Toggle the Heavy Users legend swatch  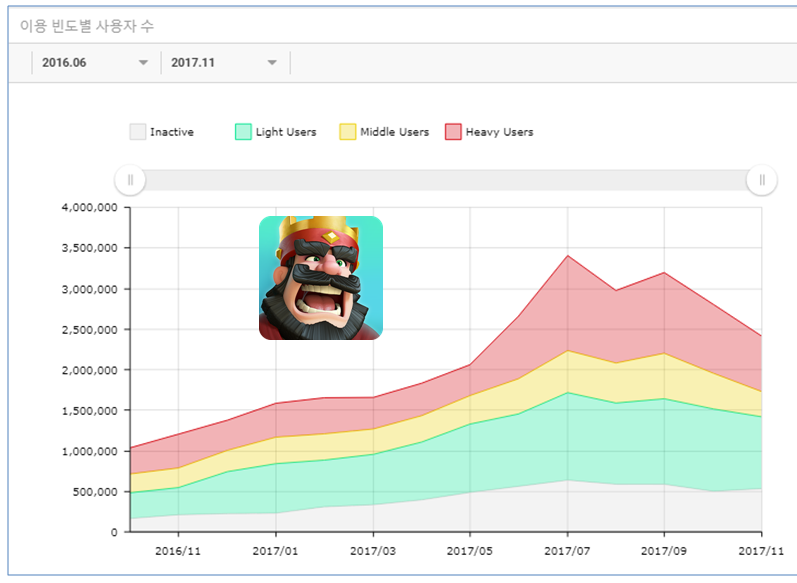coord(453,132)
